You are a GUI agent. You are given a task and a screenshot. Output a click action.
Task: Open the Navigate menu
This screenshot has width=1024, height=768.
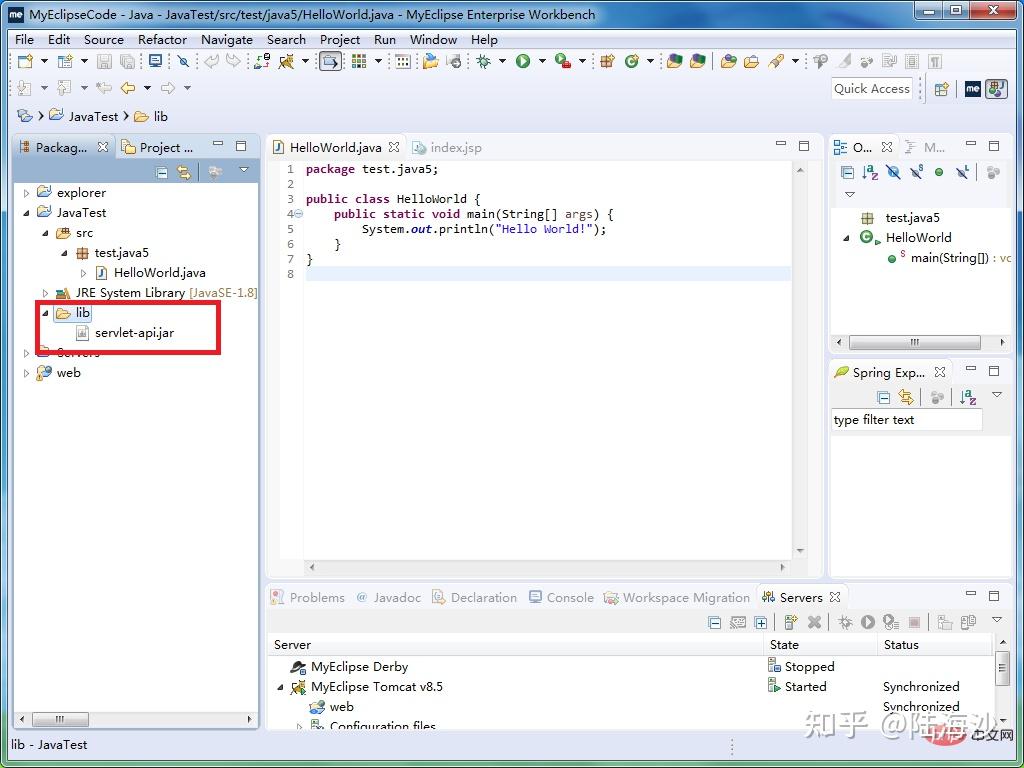(x=227, y=40)
